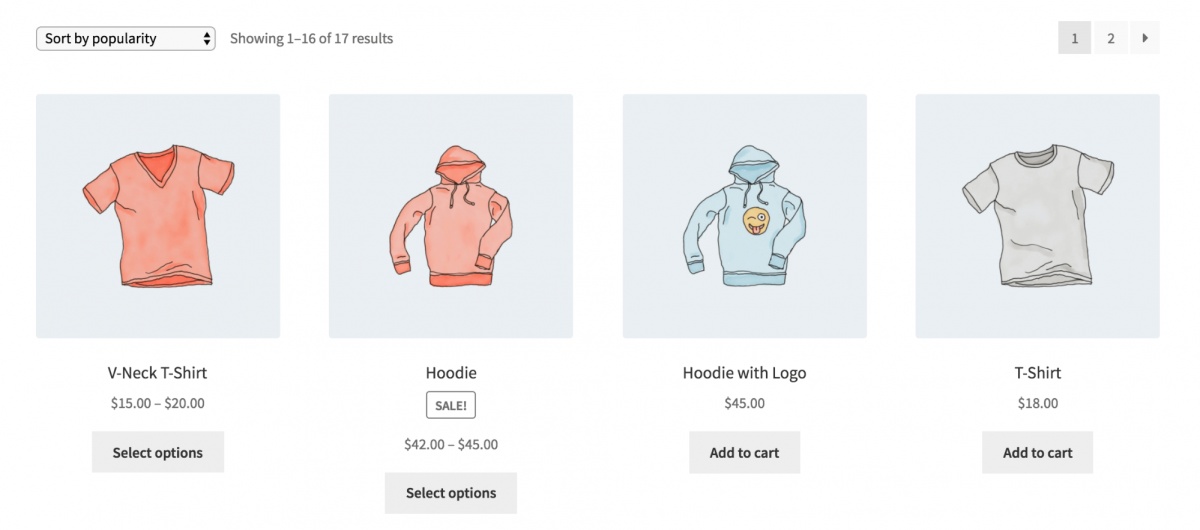View the Hoodie with Logo image

pos(744,216)
